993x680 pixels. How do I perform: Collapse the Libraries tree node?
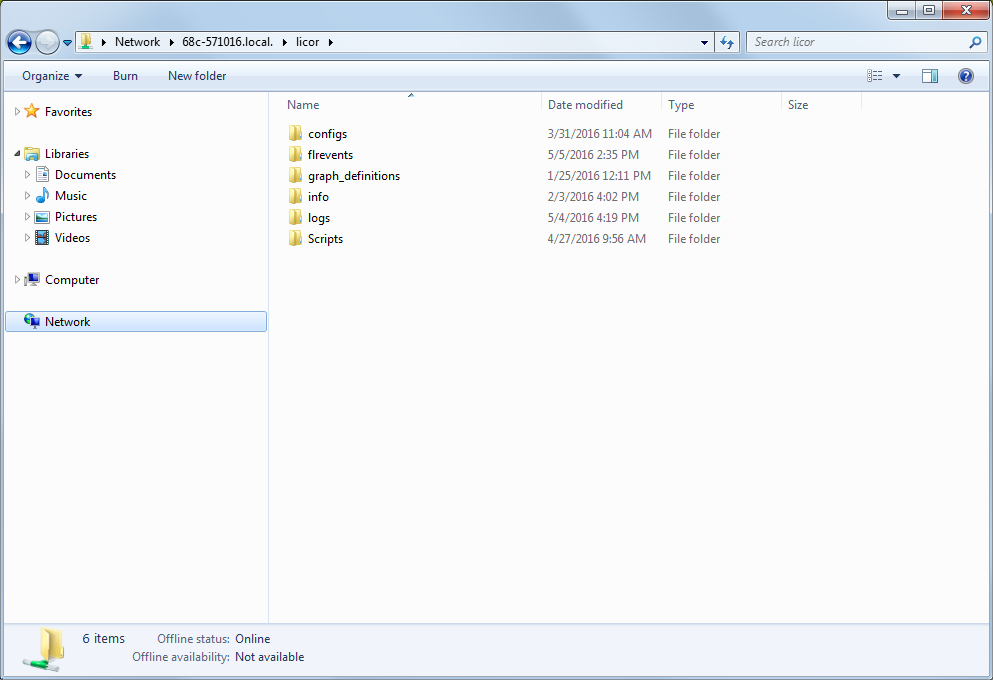click(17, 153)
